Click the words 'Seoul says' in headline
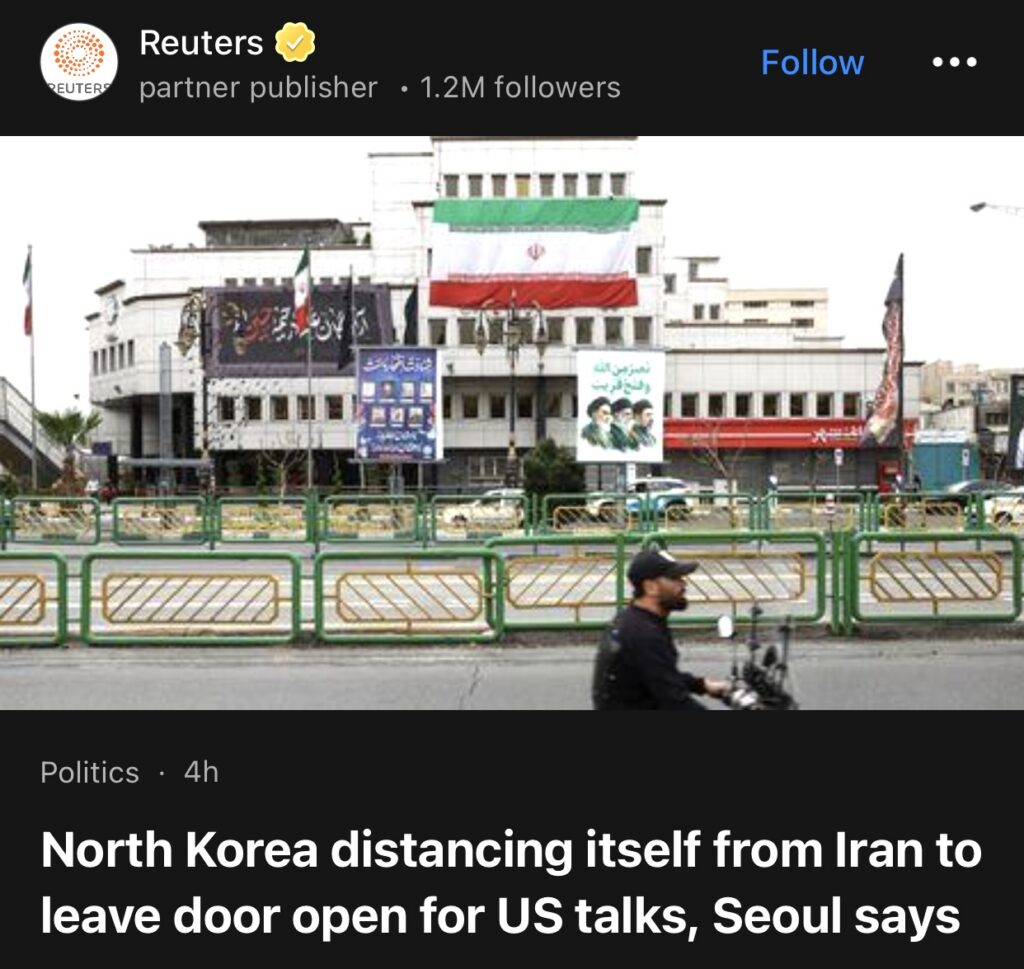1024x969 pixels. tap(836, 916)
